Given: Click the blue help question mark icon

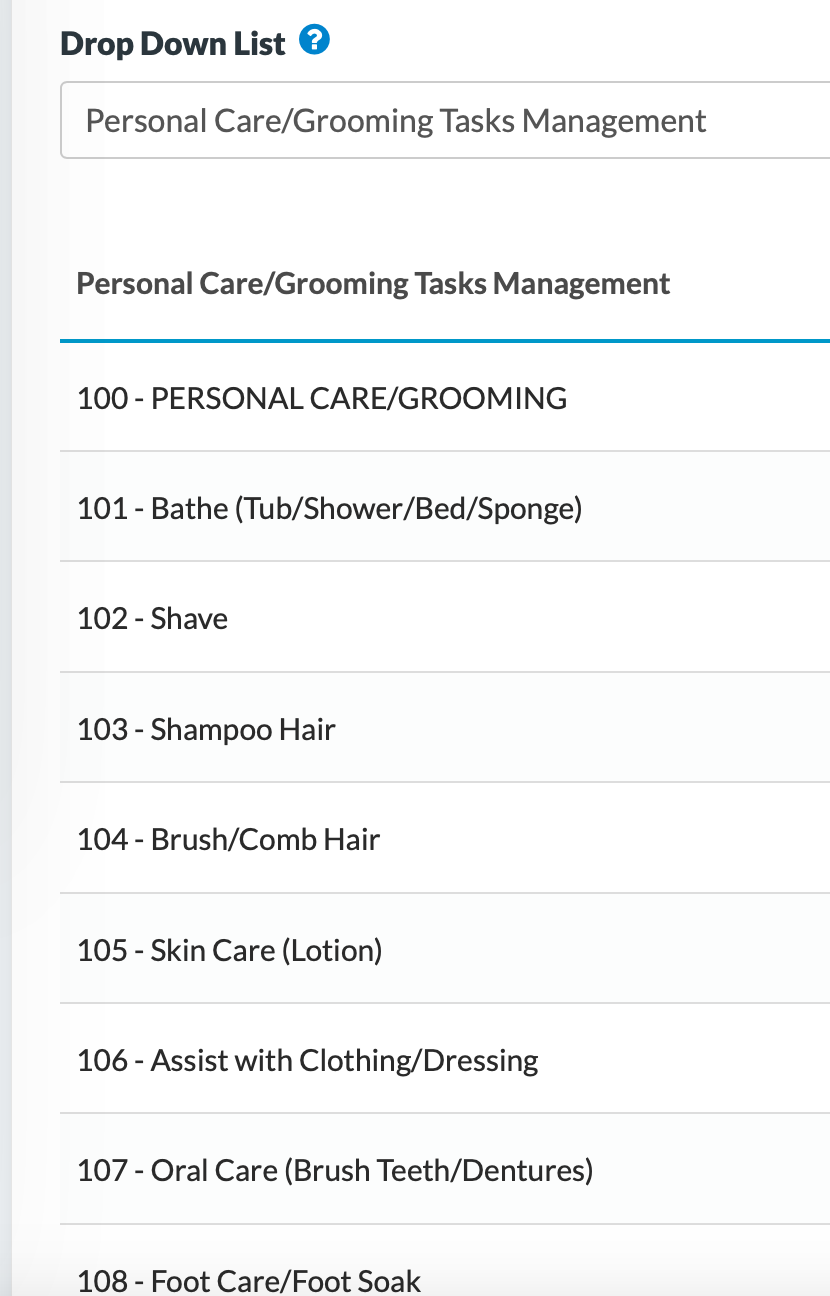Looking at the screenshot, I should (314, 42).
